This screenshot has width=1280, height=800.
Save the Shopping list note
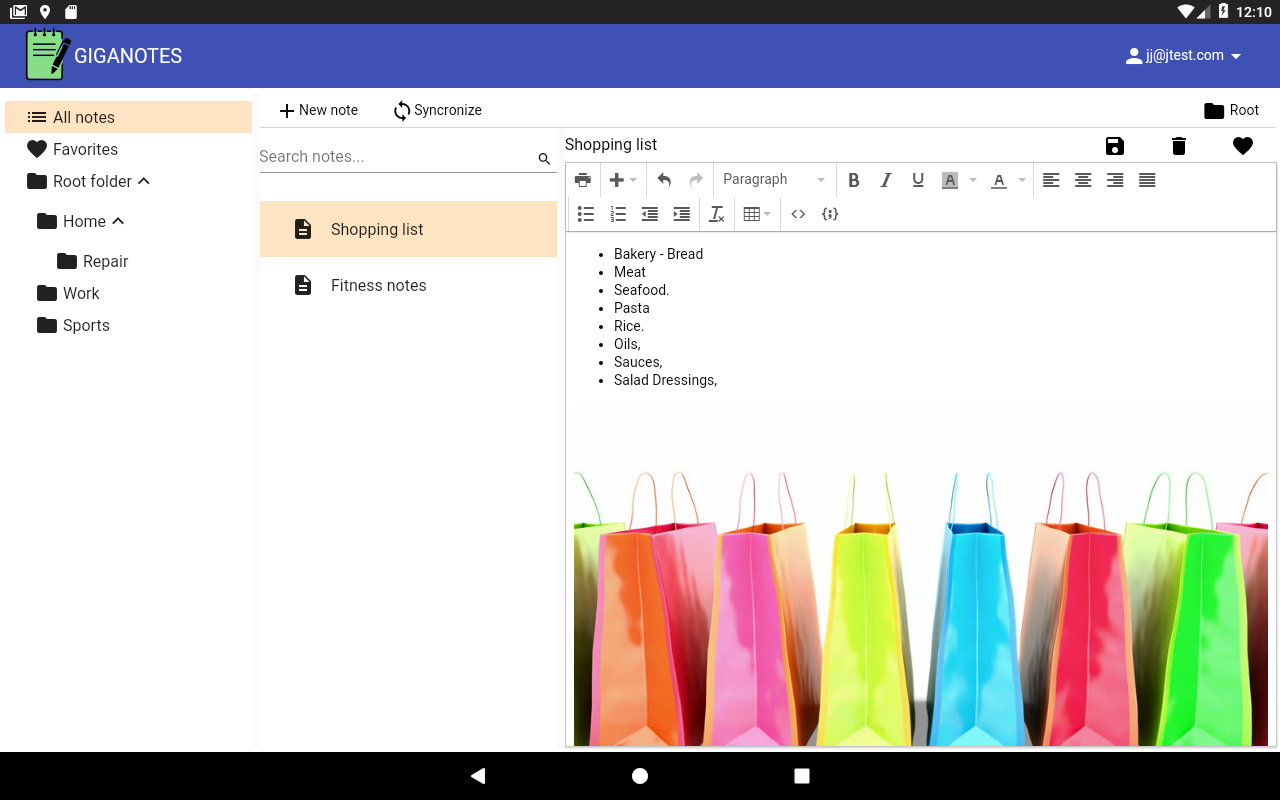1115,146
